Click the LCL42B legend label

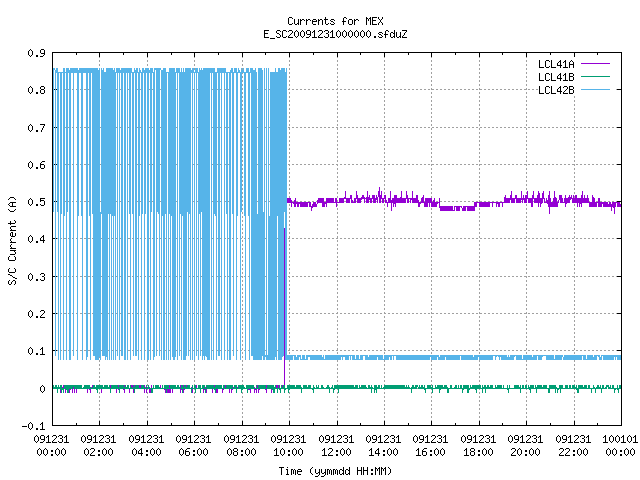(x=556, y=90)
